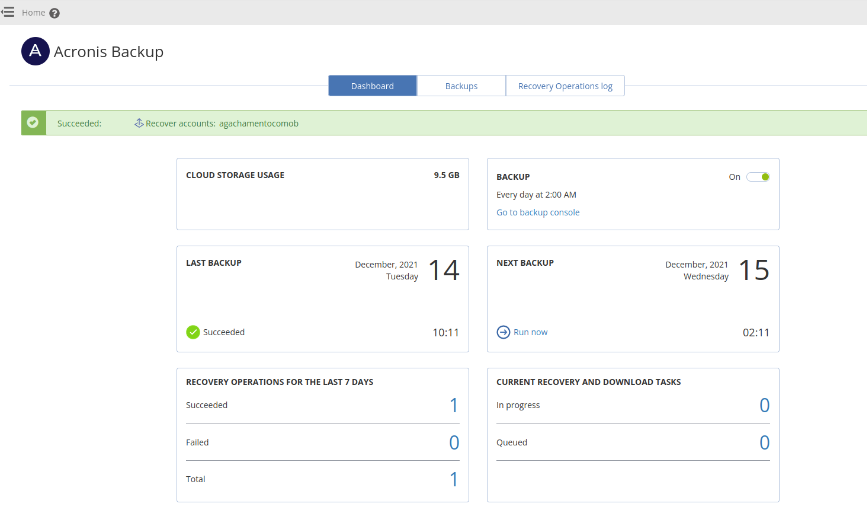Open the Go to backup console link
Image resolution: width=867 pixels, height=509 pixels.
538,212
